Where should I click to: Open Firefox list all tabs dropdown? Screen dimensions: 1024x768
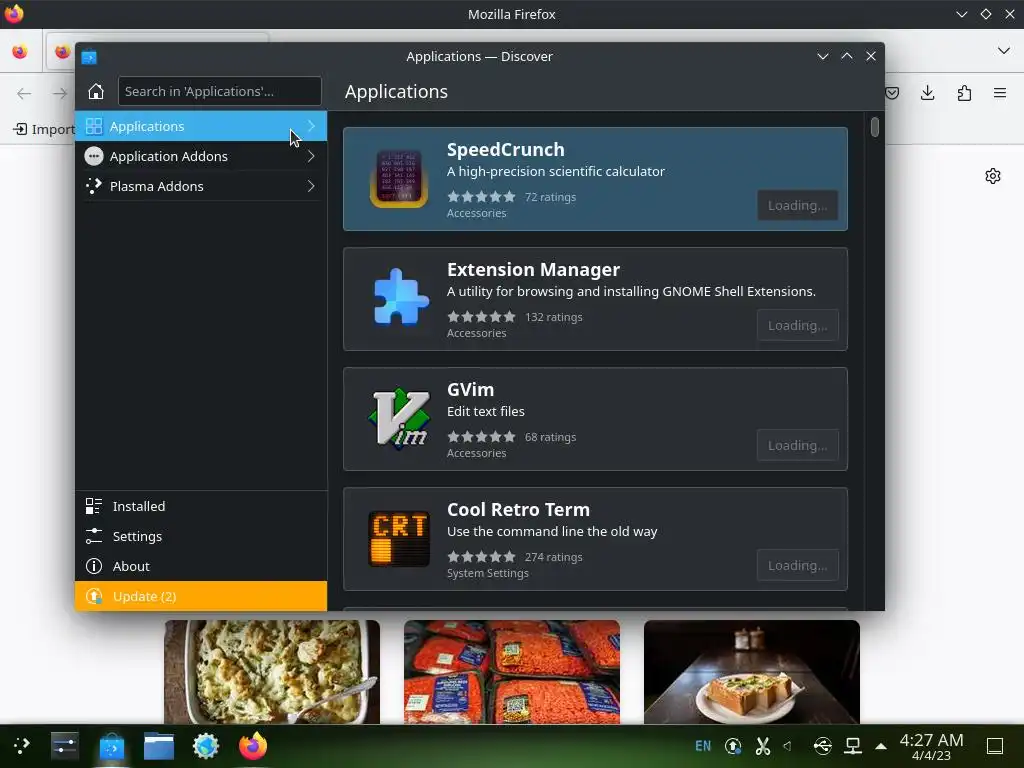(x=1004, y=50)
